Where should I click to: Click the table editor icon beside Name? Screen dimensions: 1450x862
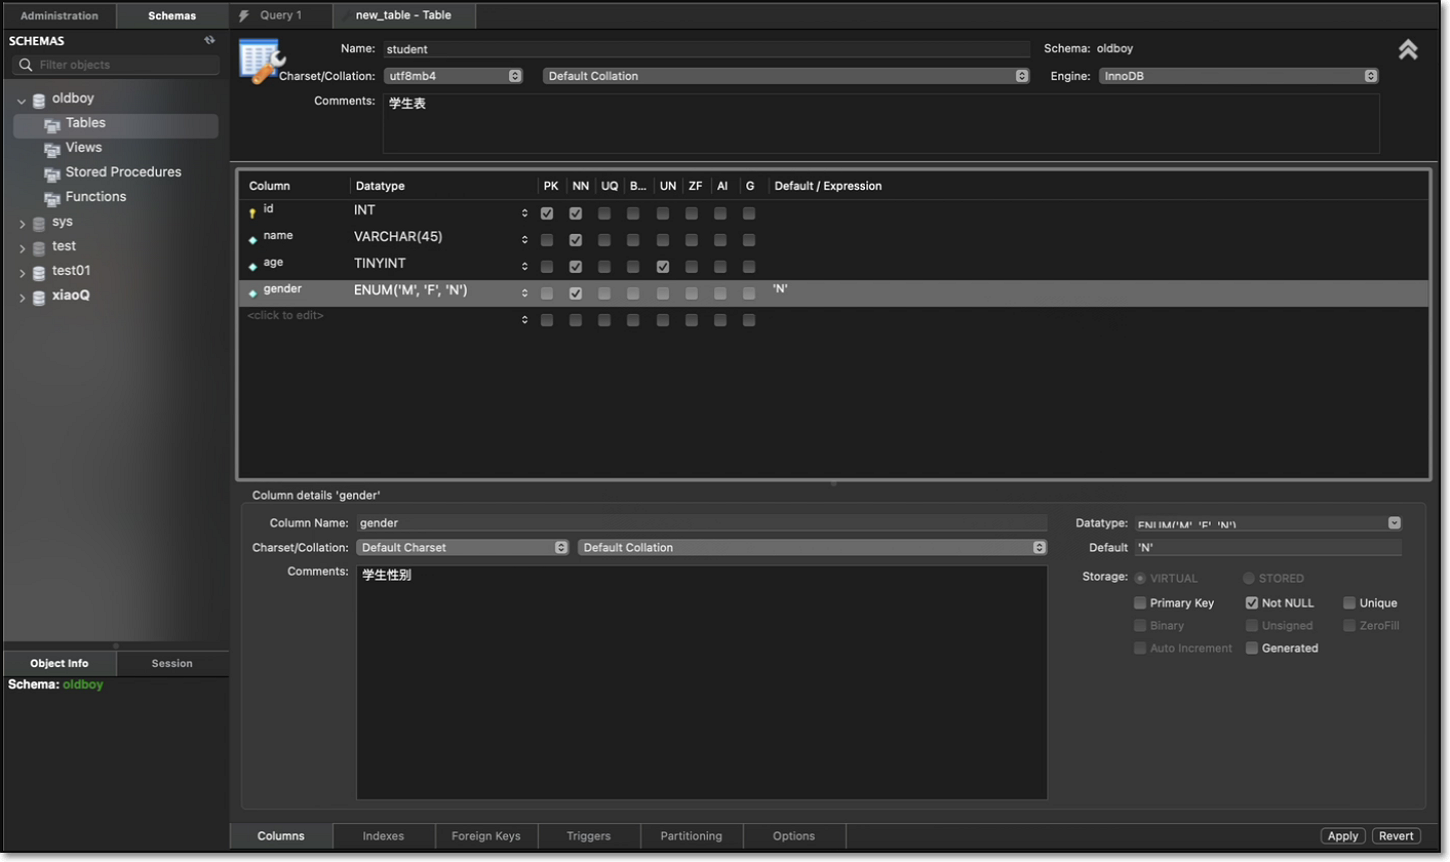pos(260,61)
